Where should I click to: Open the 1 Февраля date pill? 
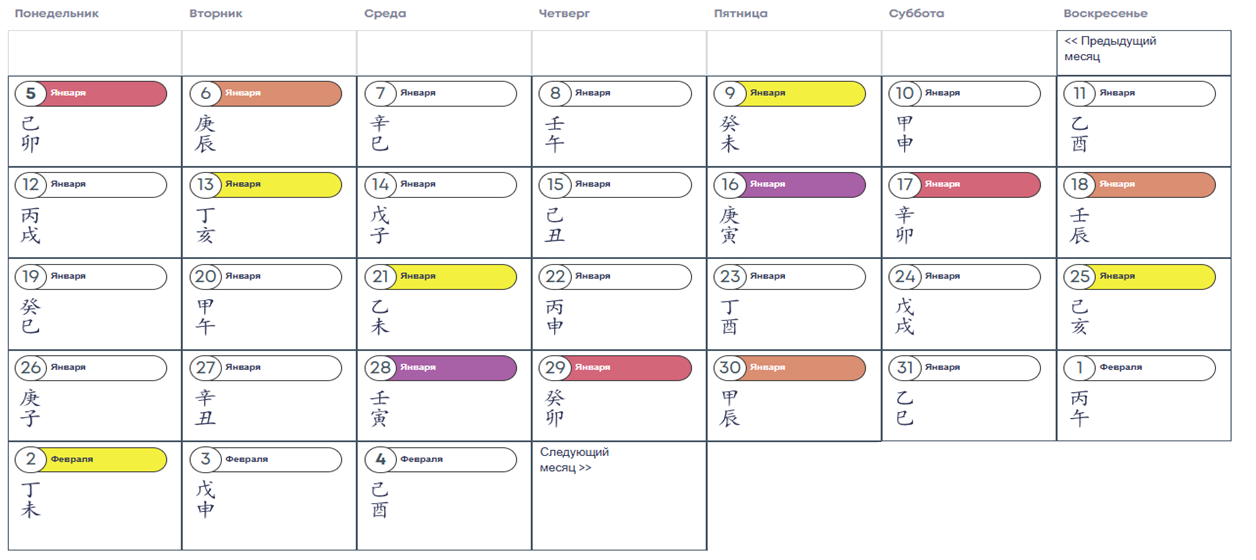(1140, 368)
